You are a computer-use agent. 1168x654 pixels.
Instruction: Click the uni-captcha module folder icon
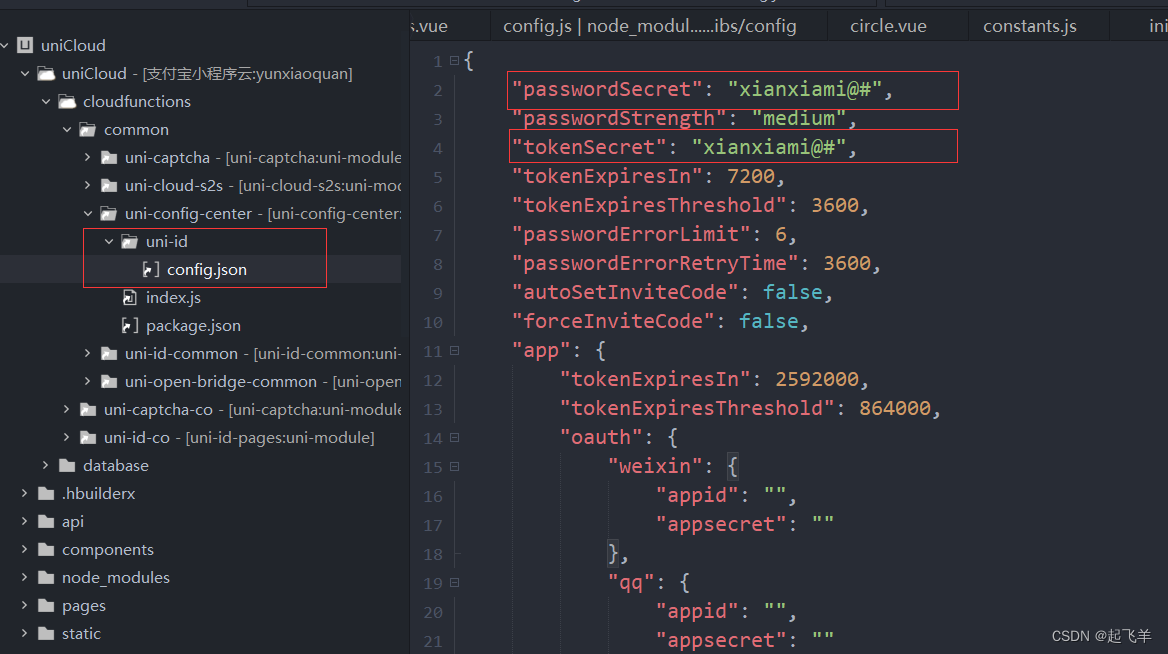tap(109, 157)
